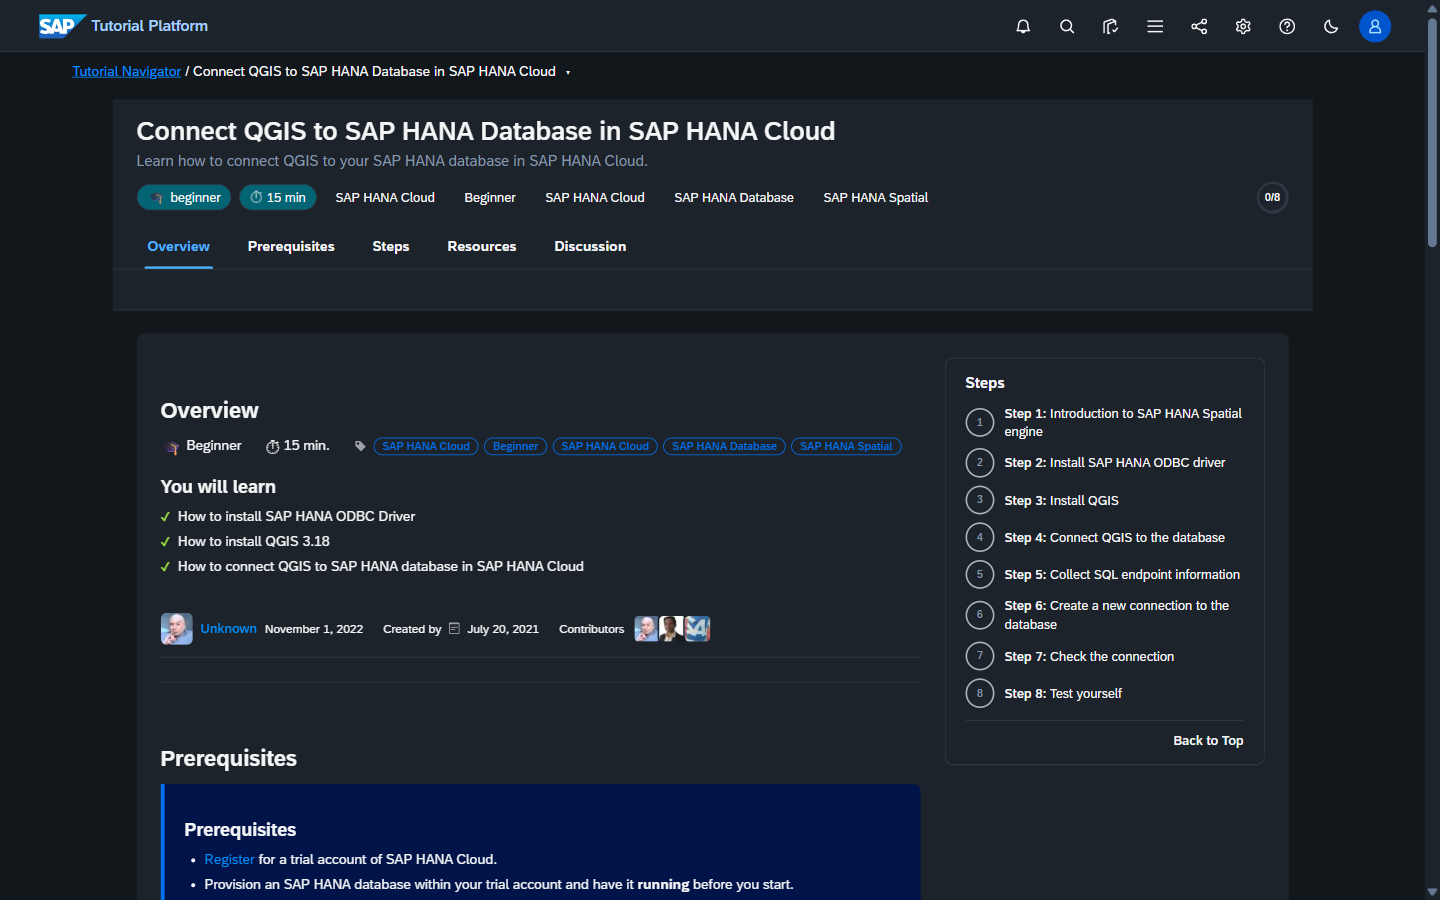The height and width of the screenshot is (900, 1440).
Task: Click the teal beginner badge under title
Action: (184, 197)
